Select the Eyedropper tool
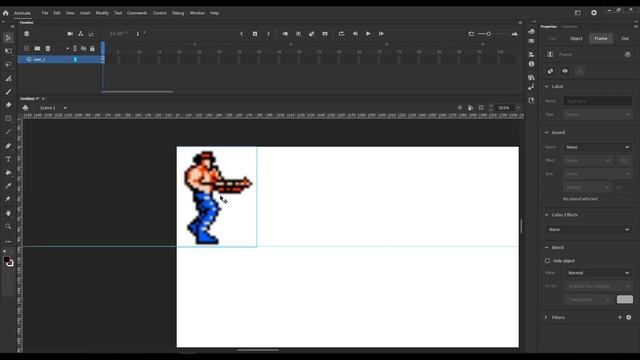This screenshot has height=360, width=640. point(8,186)
